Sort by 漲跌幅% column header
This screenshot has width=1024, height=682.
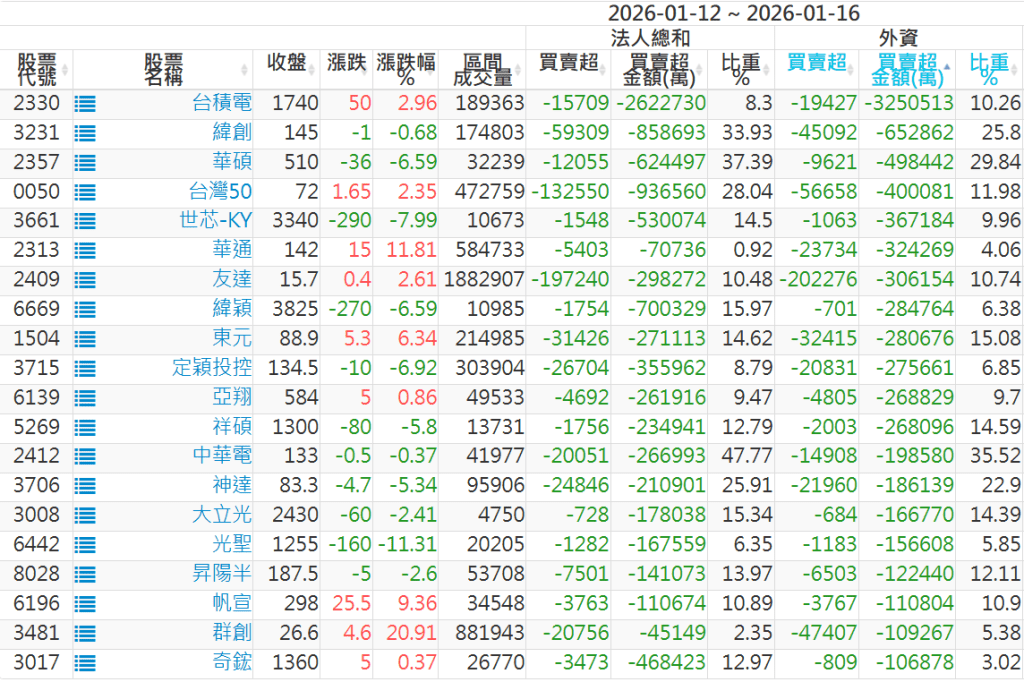point(406,69)
